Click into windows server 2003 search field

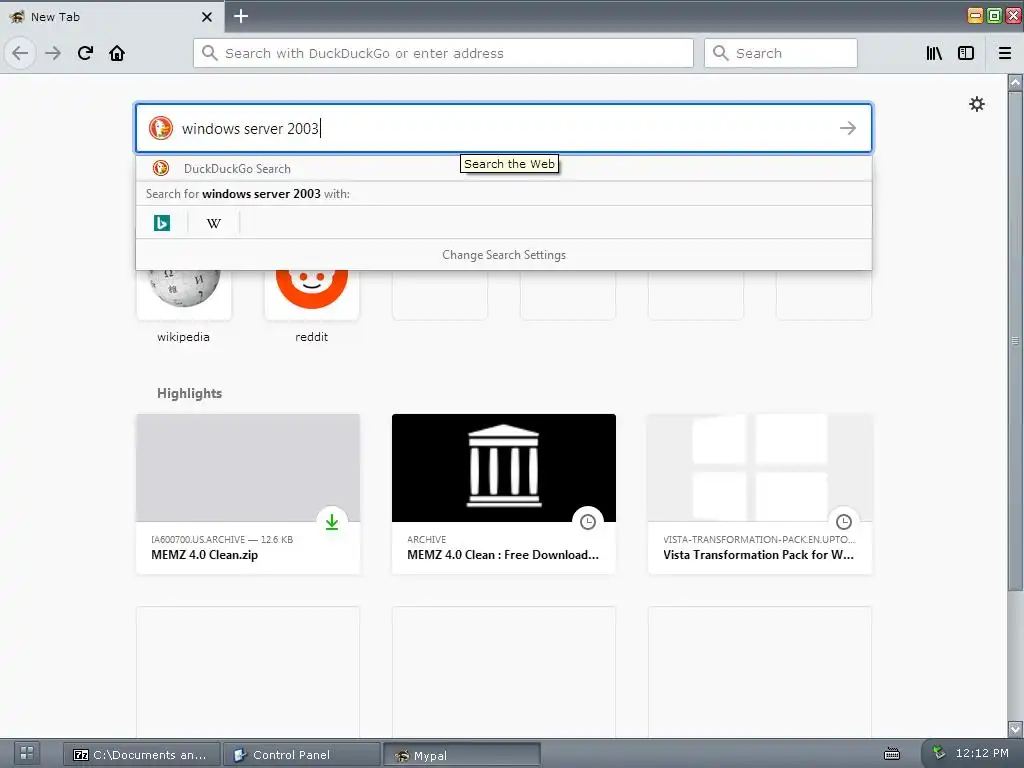504,128
